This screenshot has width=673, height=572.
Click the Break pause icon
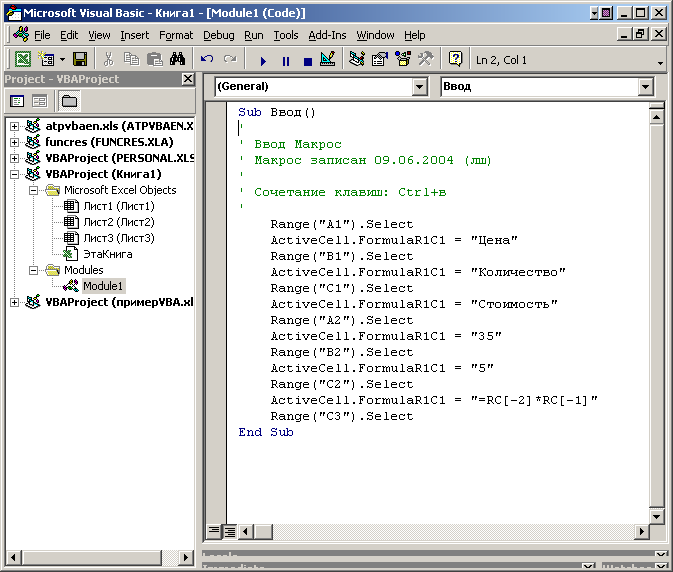pyautogui.click(x=285, y=61)
